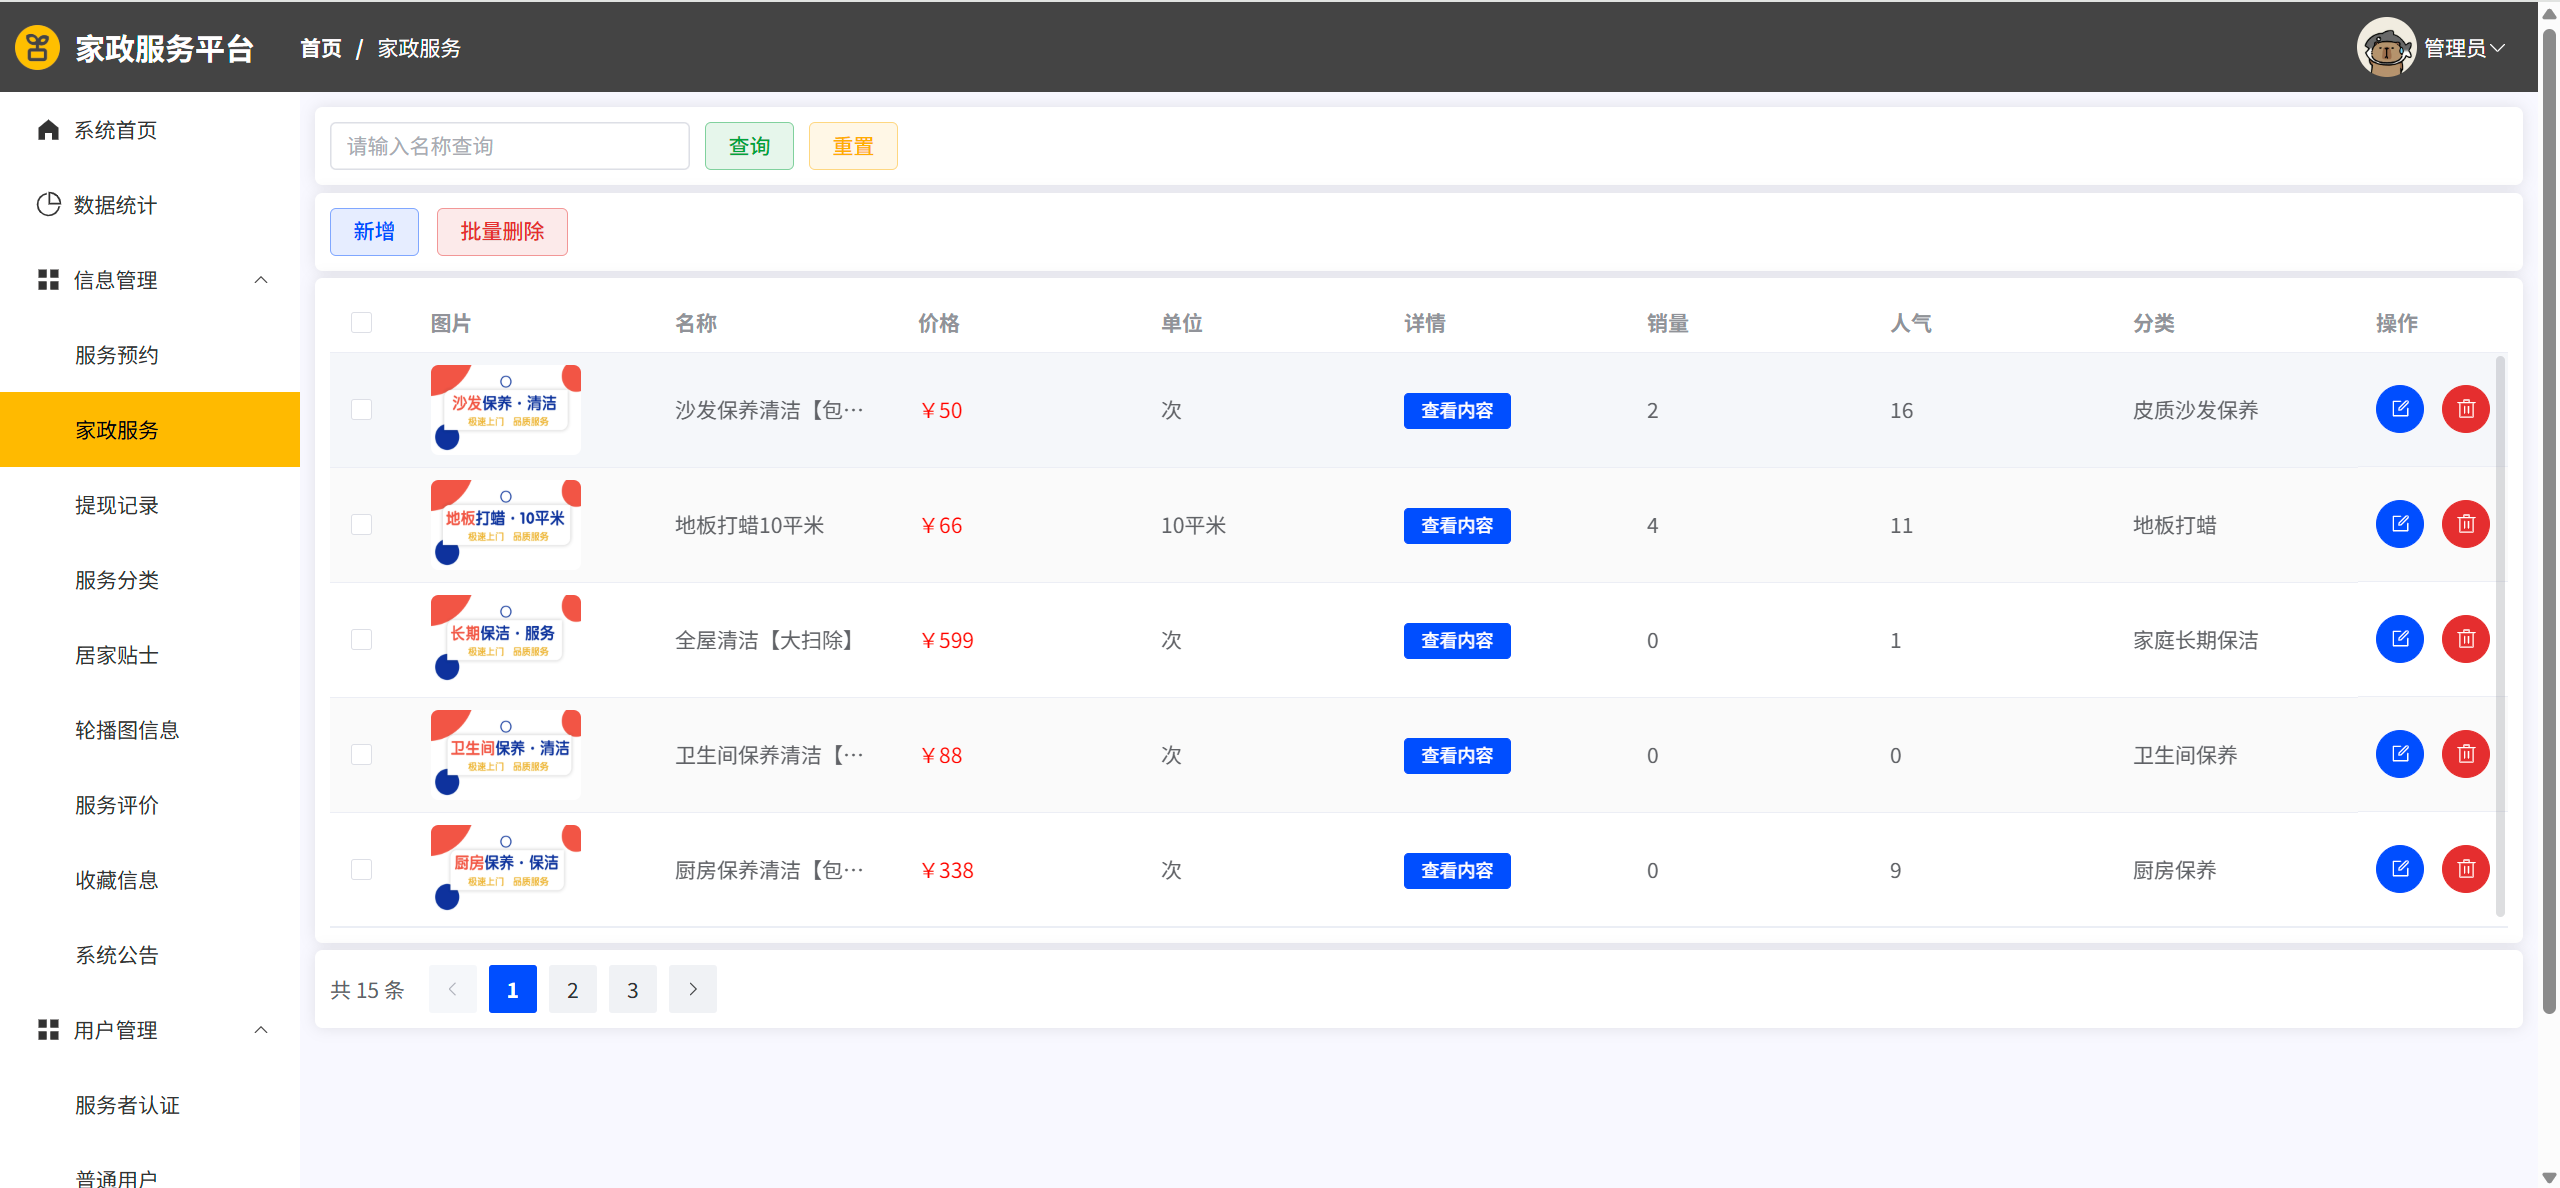Click delete icon for 地板打蜡10平米 row
This screenshot has width=2560, height=1188.
(2465, 524)
